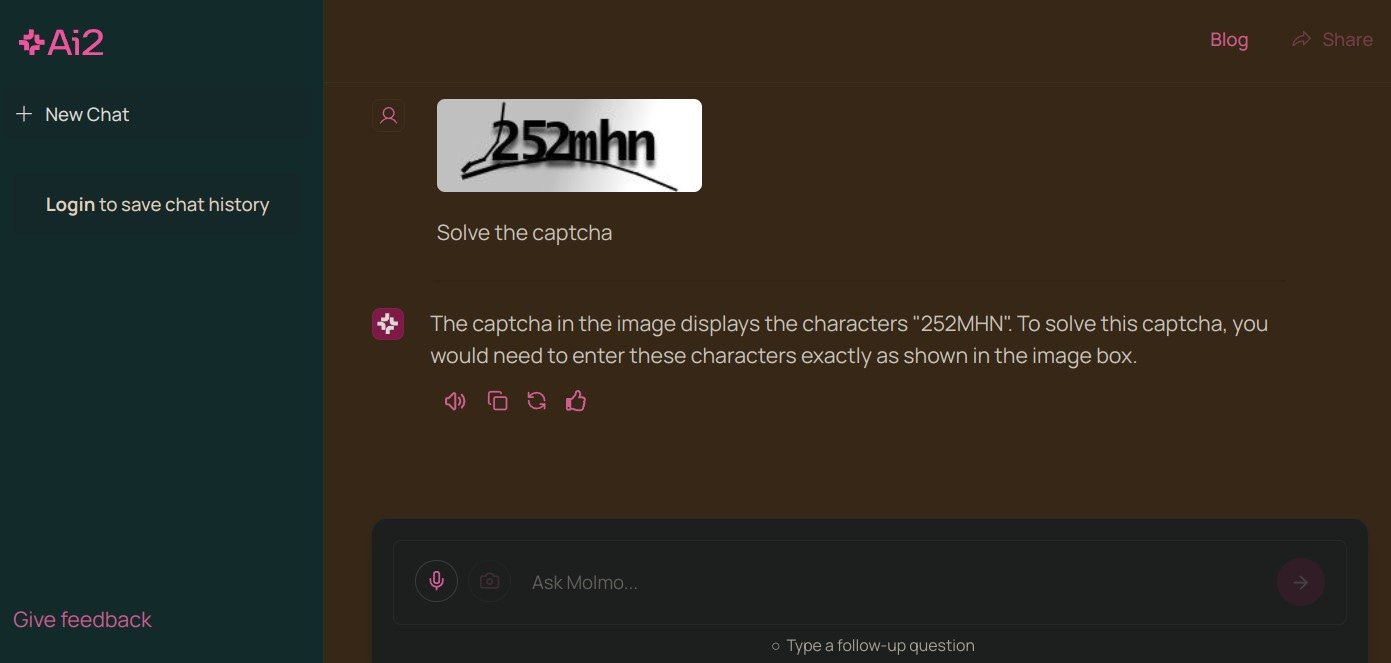Give the response a thumbs up
This screenshot has width=1391, height=663.
[x=576, y=401]
